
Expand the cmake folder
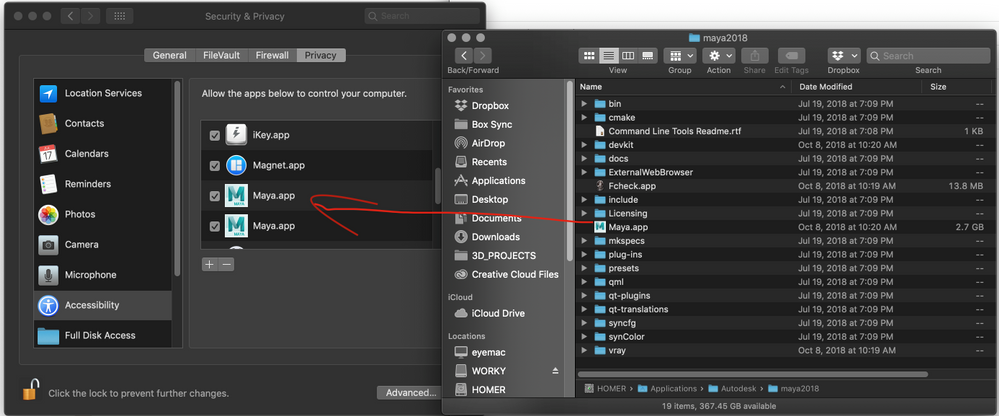[584, 117]
